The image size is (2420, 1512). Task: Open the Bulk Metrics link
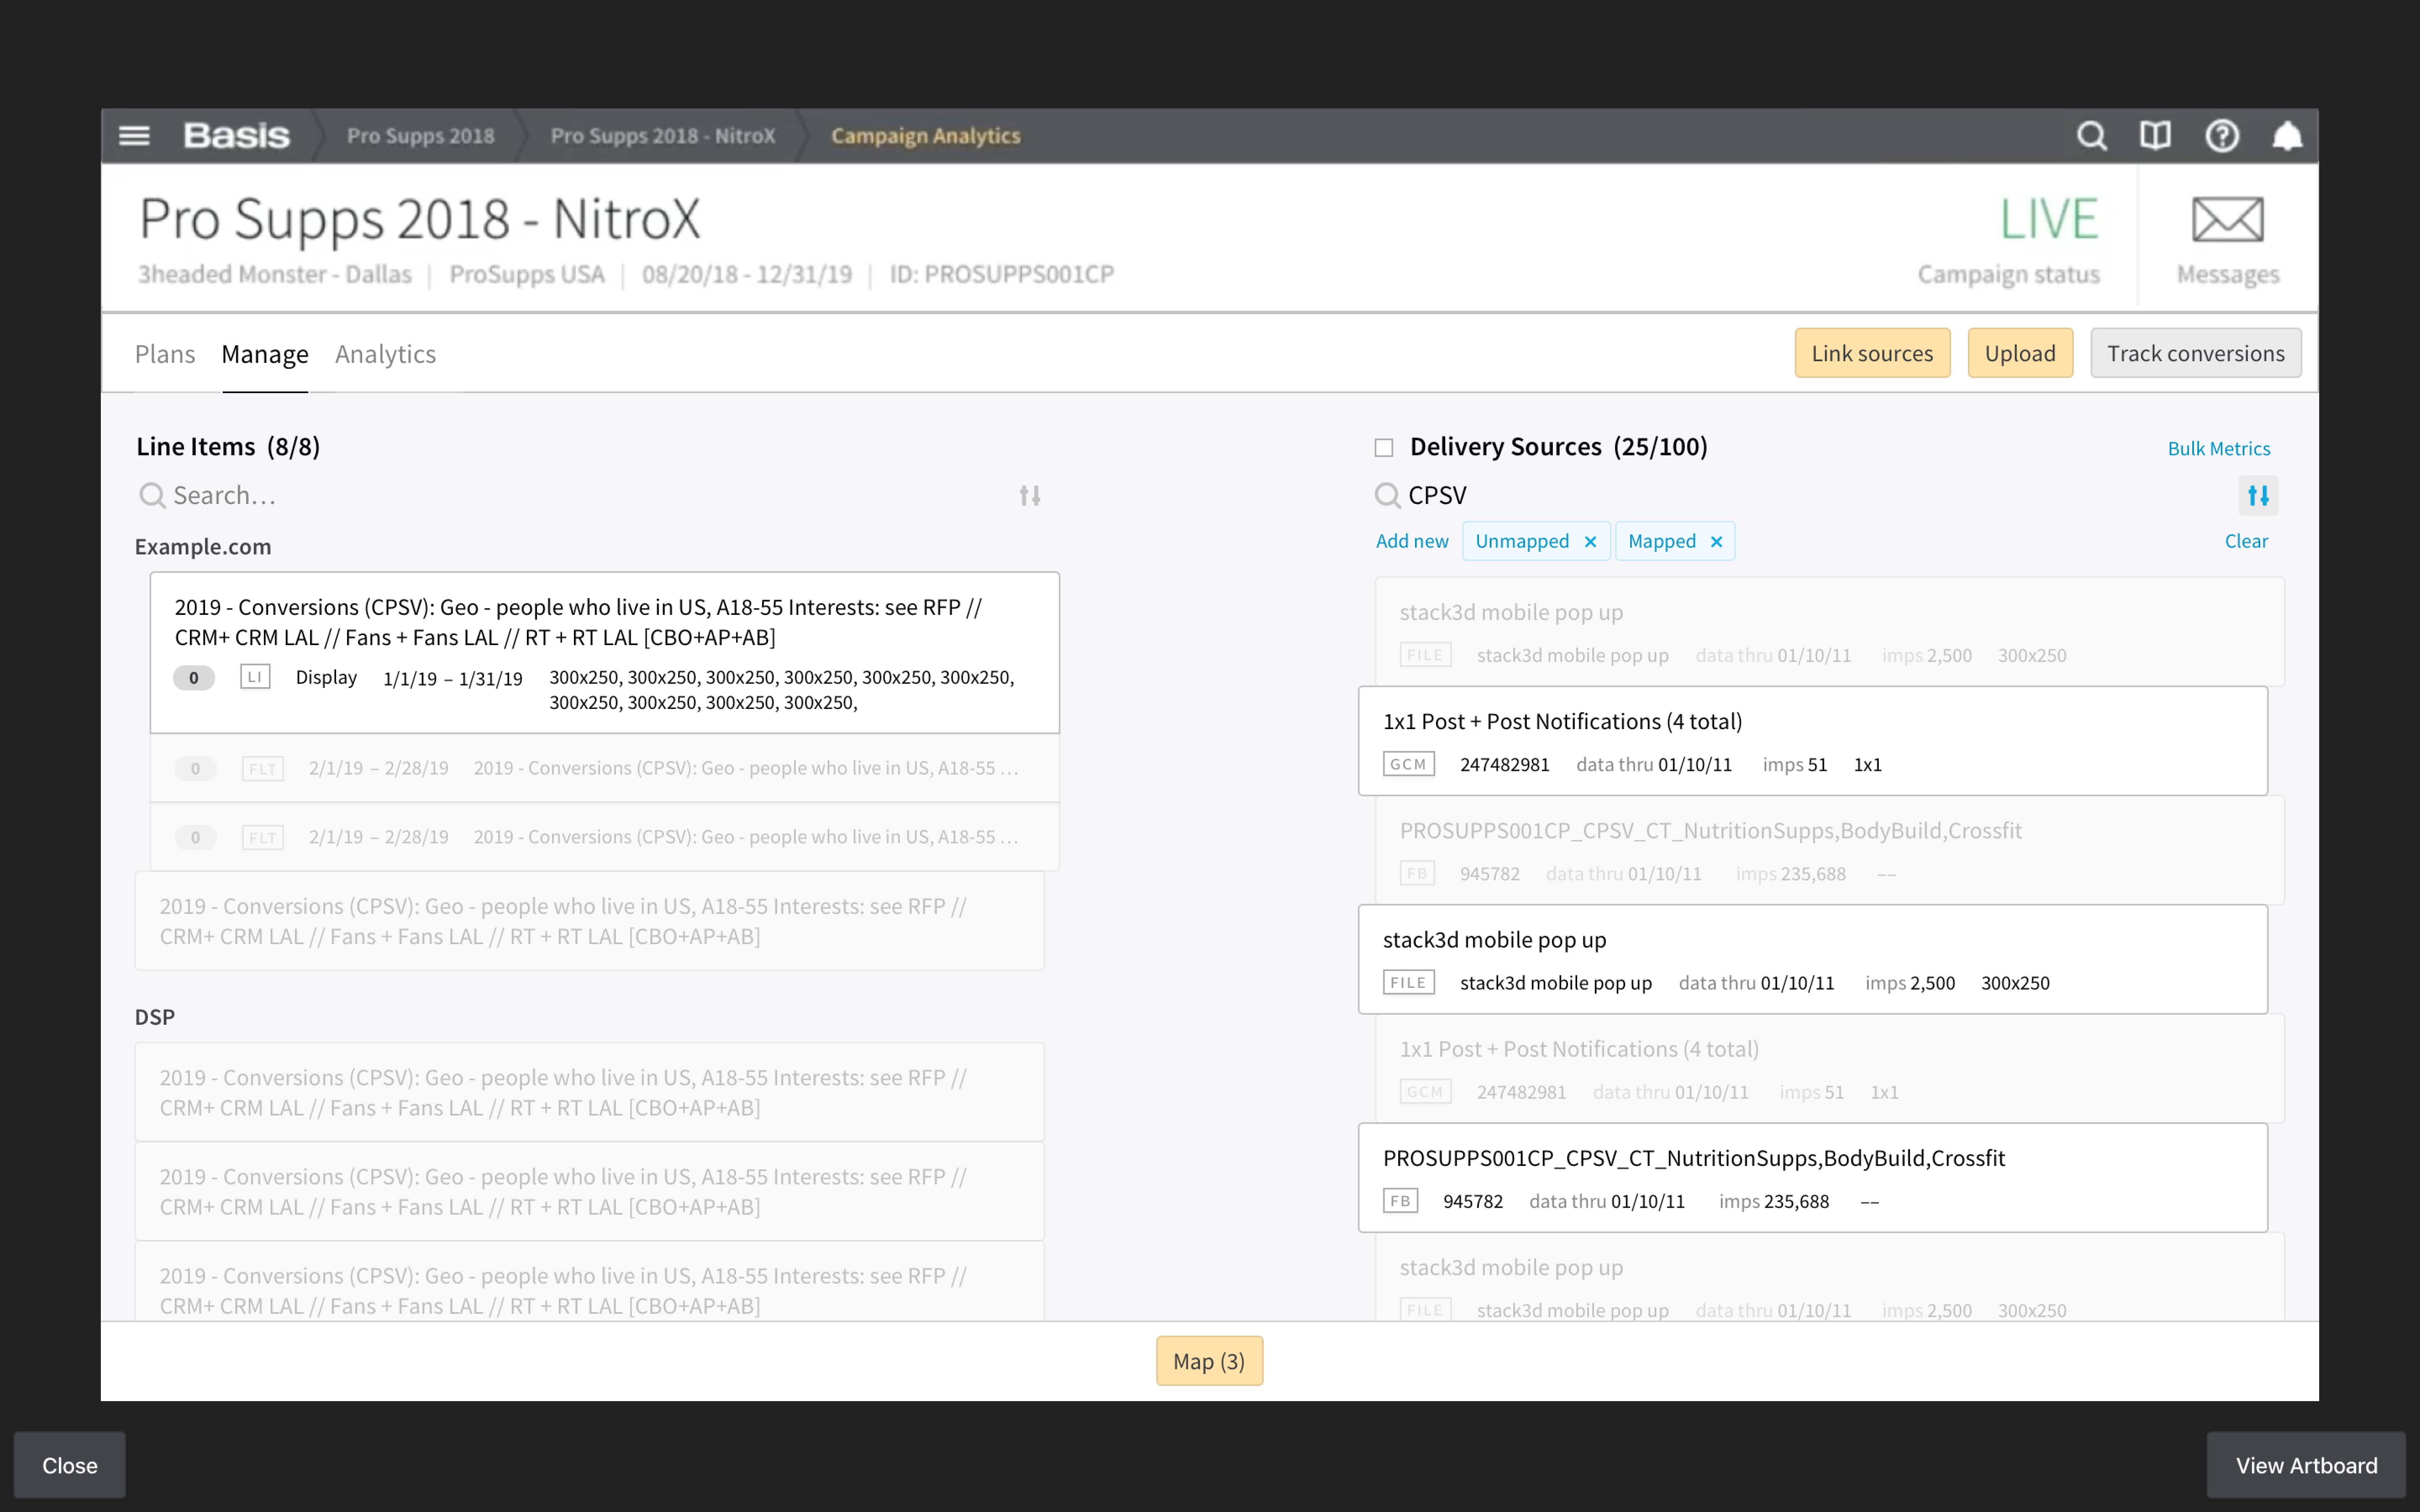pyautogui.click(x=2219, y=448)
